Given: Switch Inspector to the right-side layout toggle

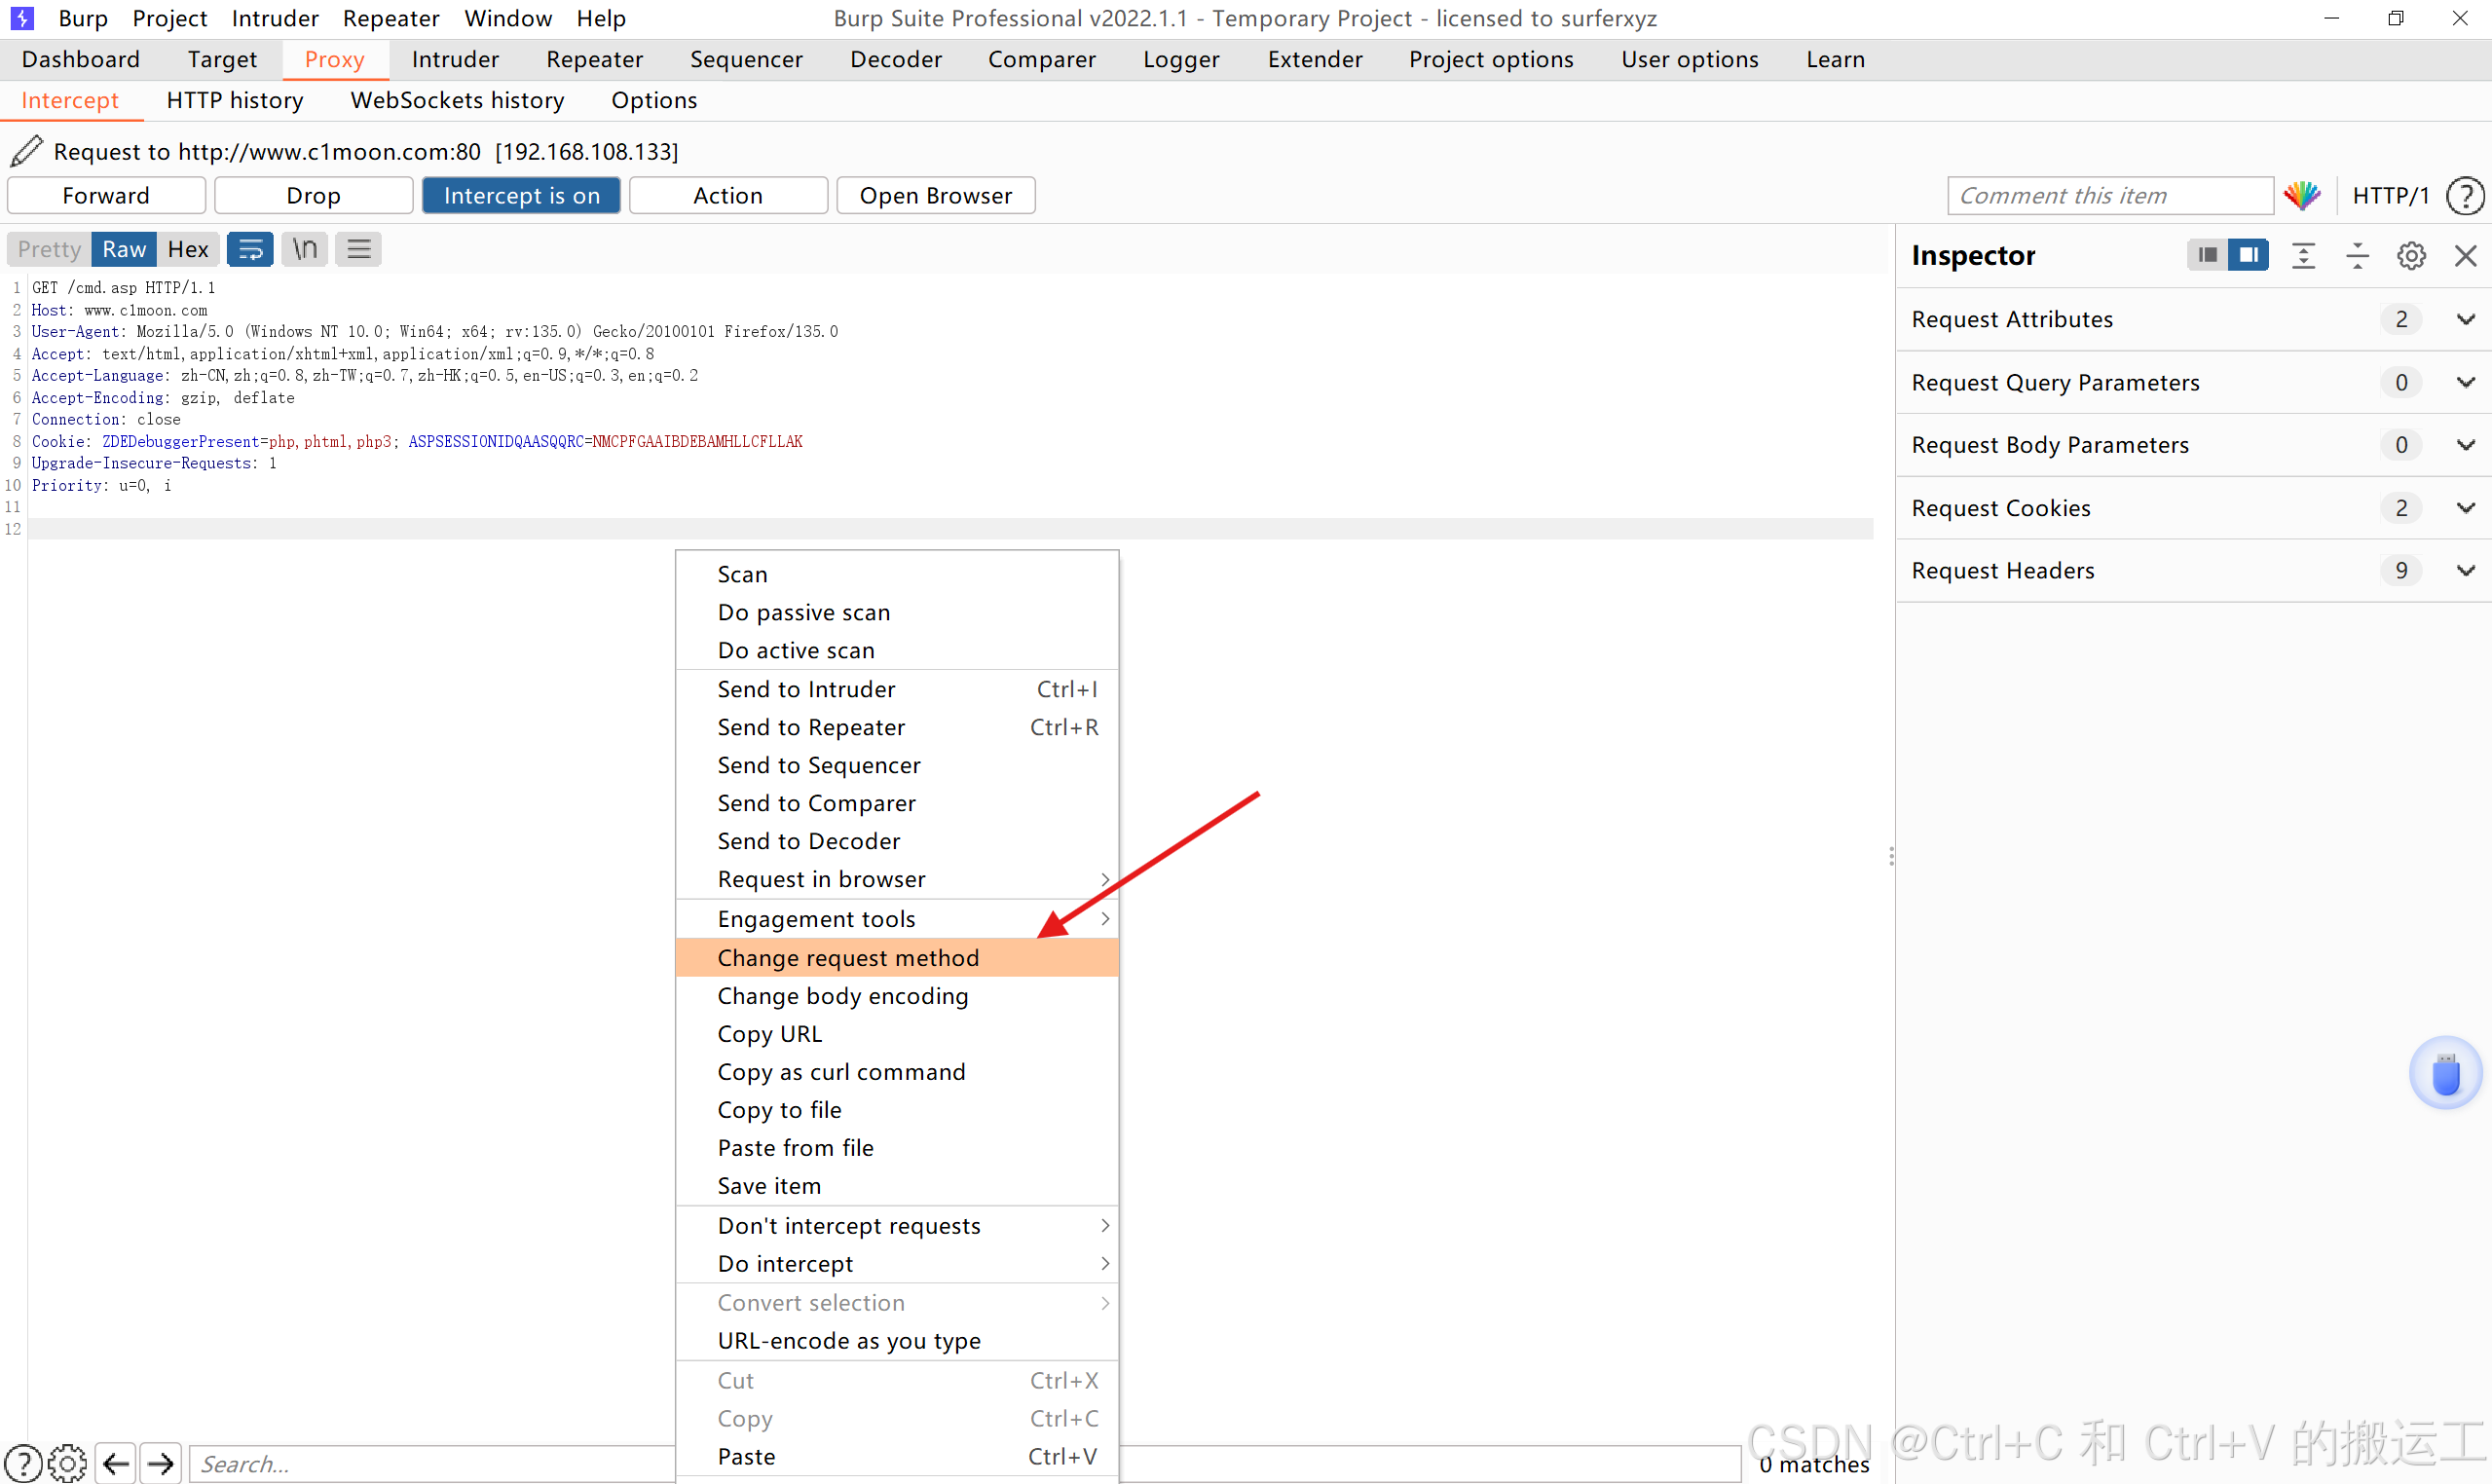Looking at the screenshot, I should click(x=2248, y=255).
